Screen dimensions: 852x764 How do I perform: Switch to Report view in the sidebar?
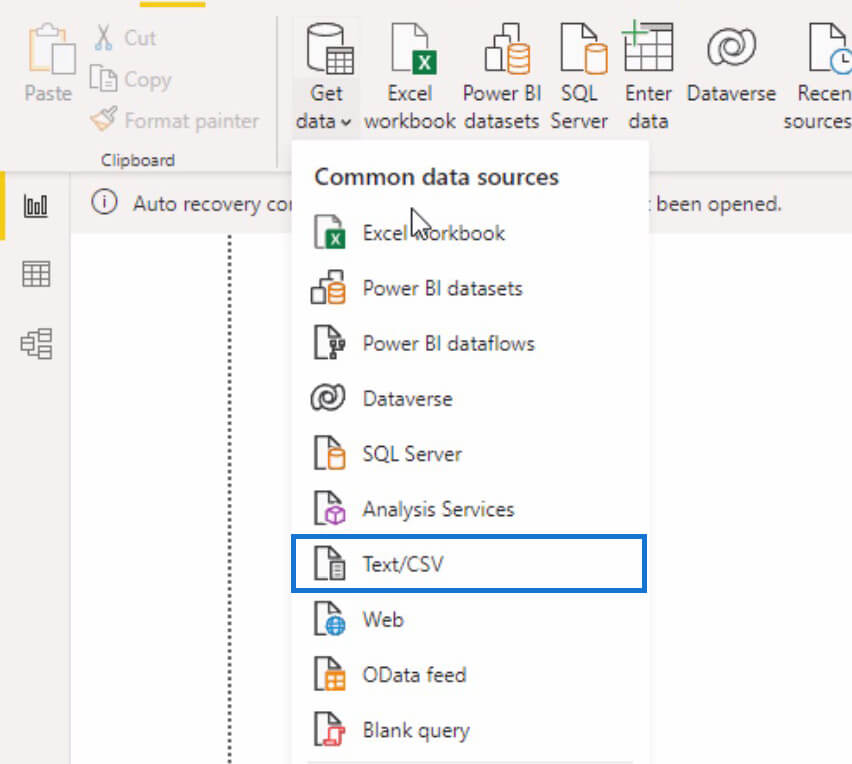point(36,206)
